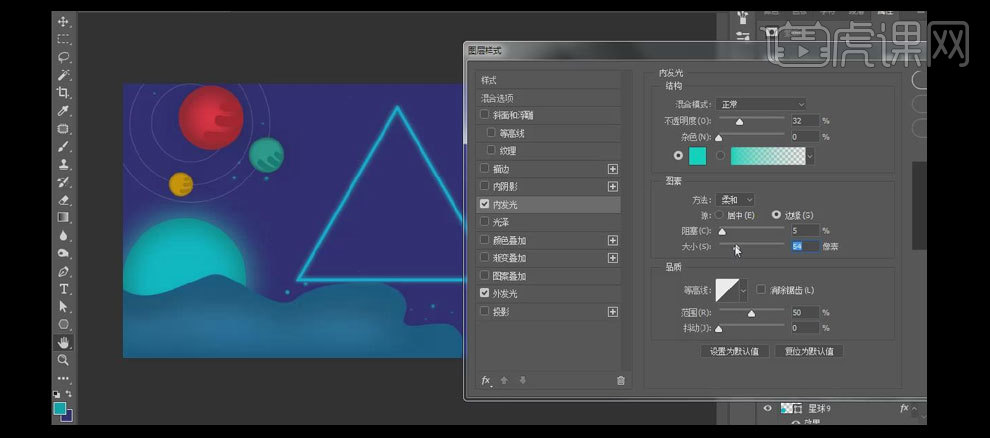Open the 混合模式 dropdown
The width and height of the screenshot is (990, 438).
(761, 104)
